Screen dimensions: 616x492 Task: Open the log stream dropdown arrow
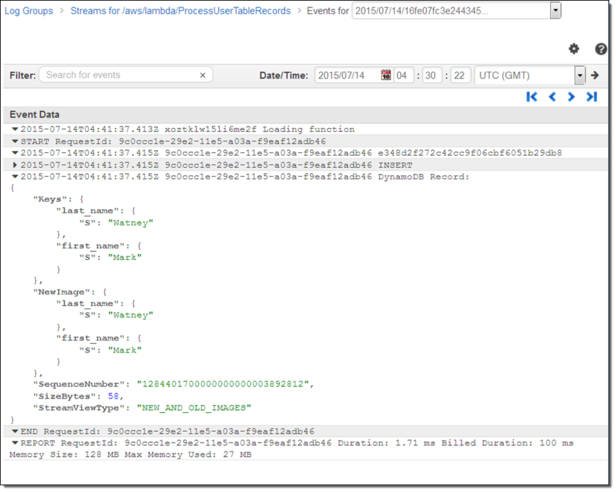pos(555,11)
